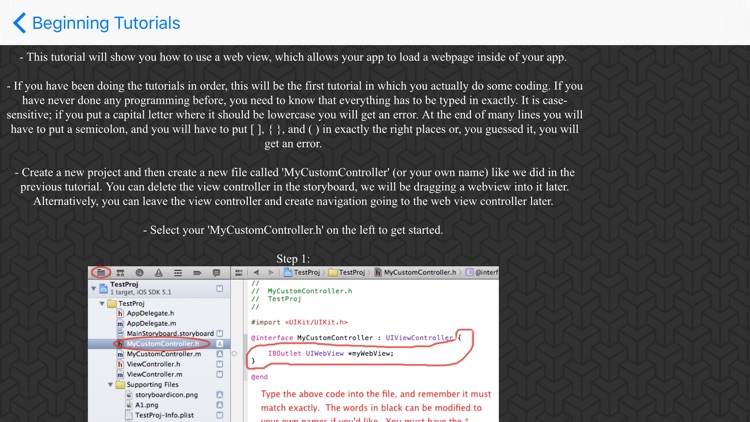The image size is (750, 422).
Task: Click the m file icon of ViewController.m
Action: [x=121, y=374]
